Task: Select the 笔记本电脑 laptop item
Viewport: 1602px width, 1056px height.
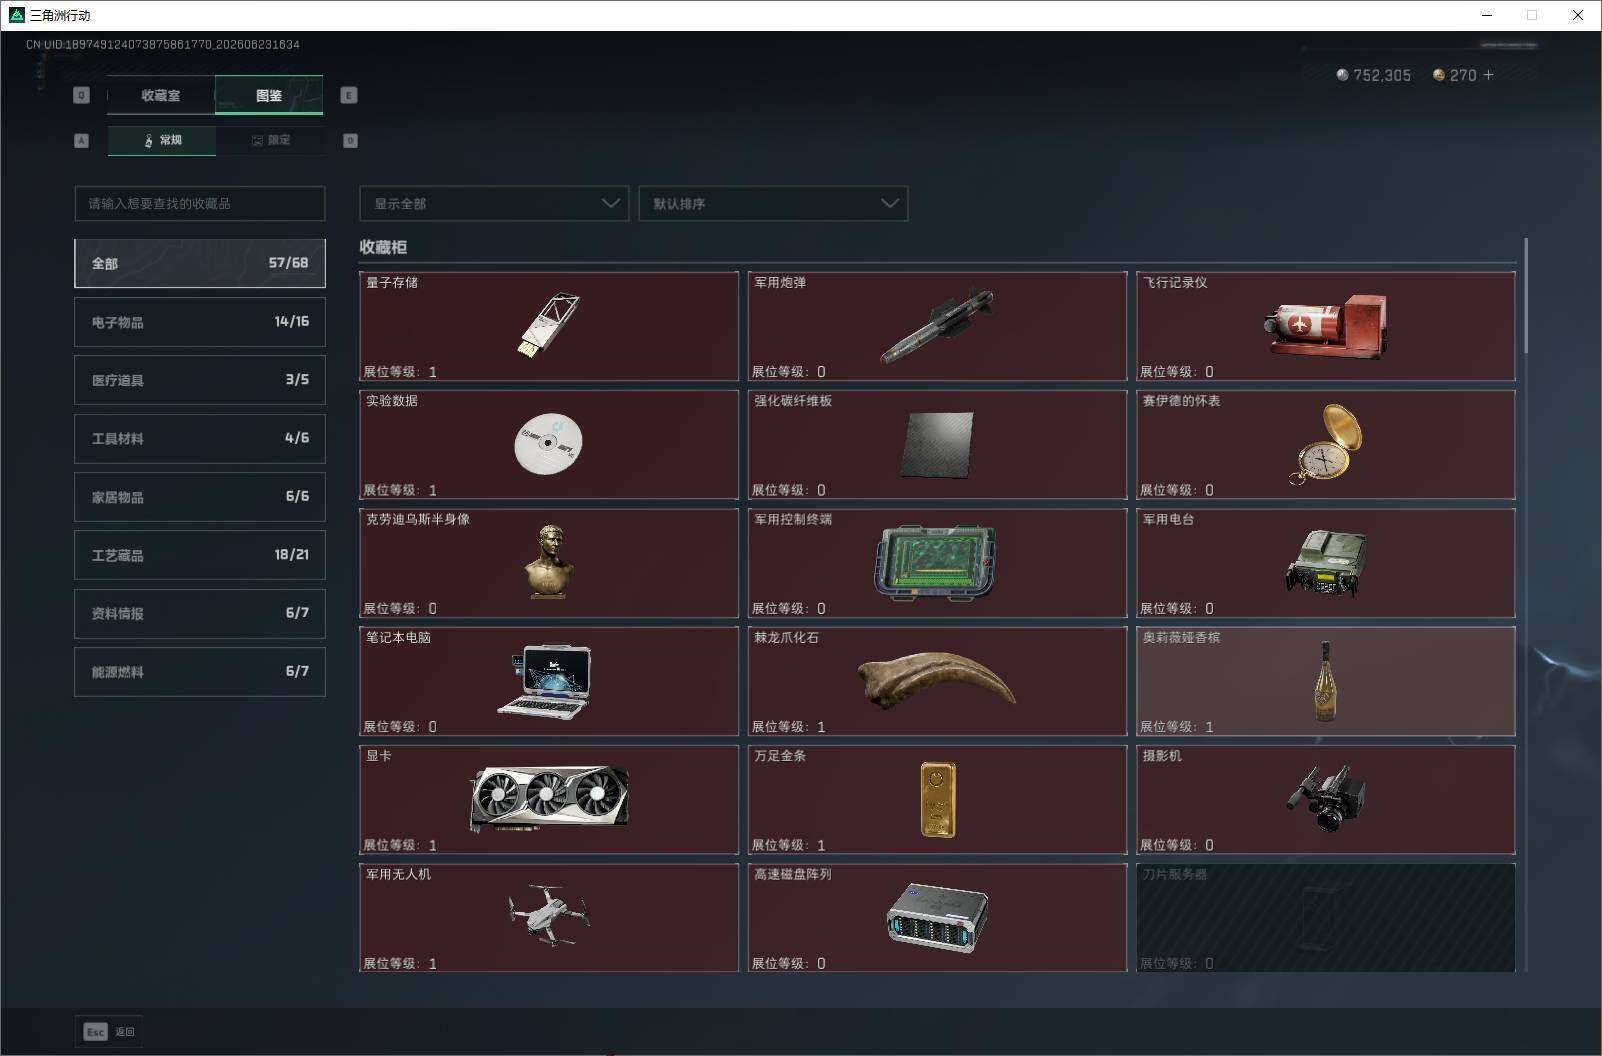Action: click(548, 681)
